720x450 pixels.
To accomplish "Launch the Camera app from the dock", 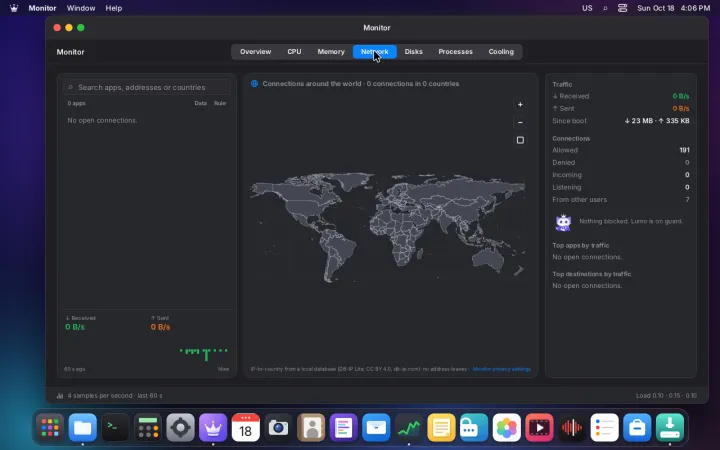I will click(278, 428).
